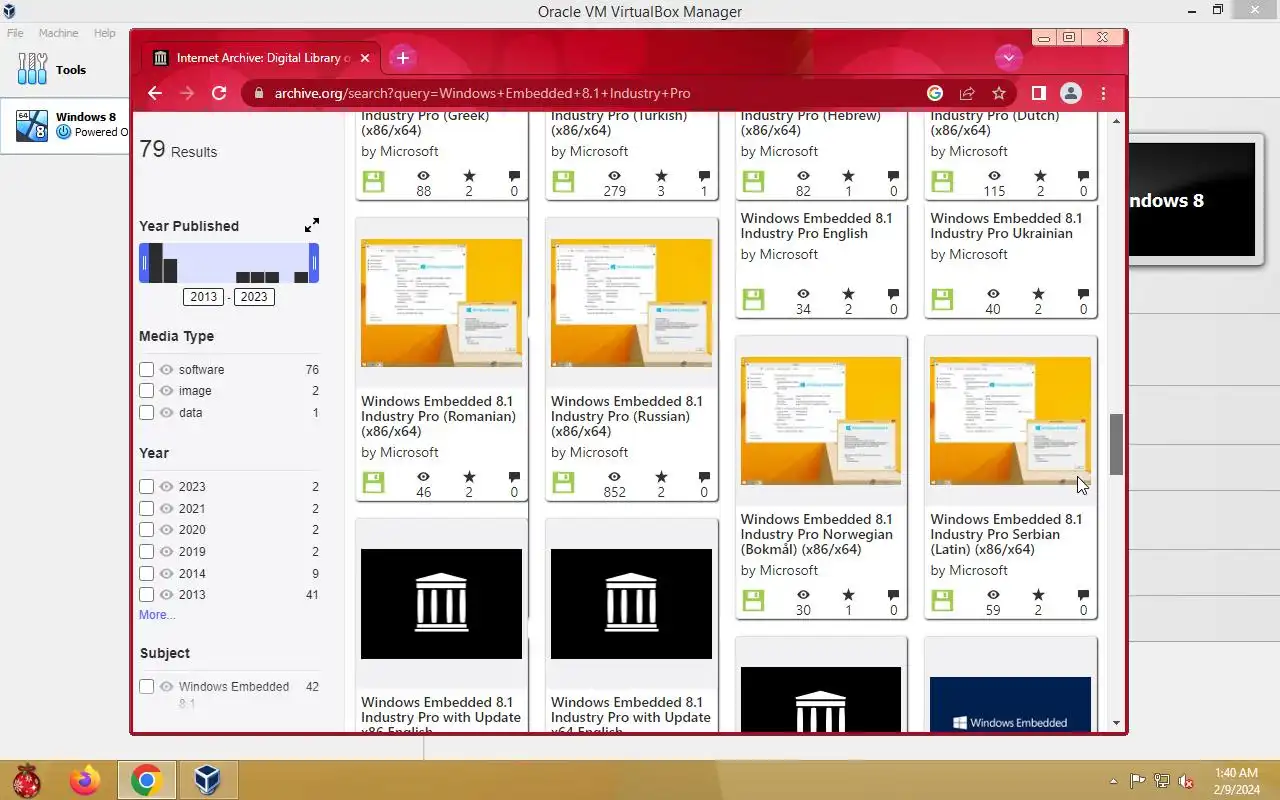Click the 2023 end year field
Viewport: 1280px width, 800px height.
pyautogui.click(x=254, y=297)
